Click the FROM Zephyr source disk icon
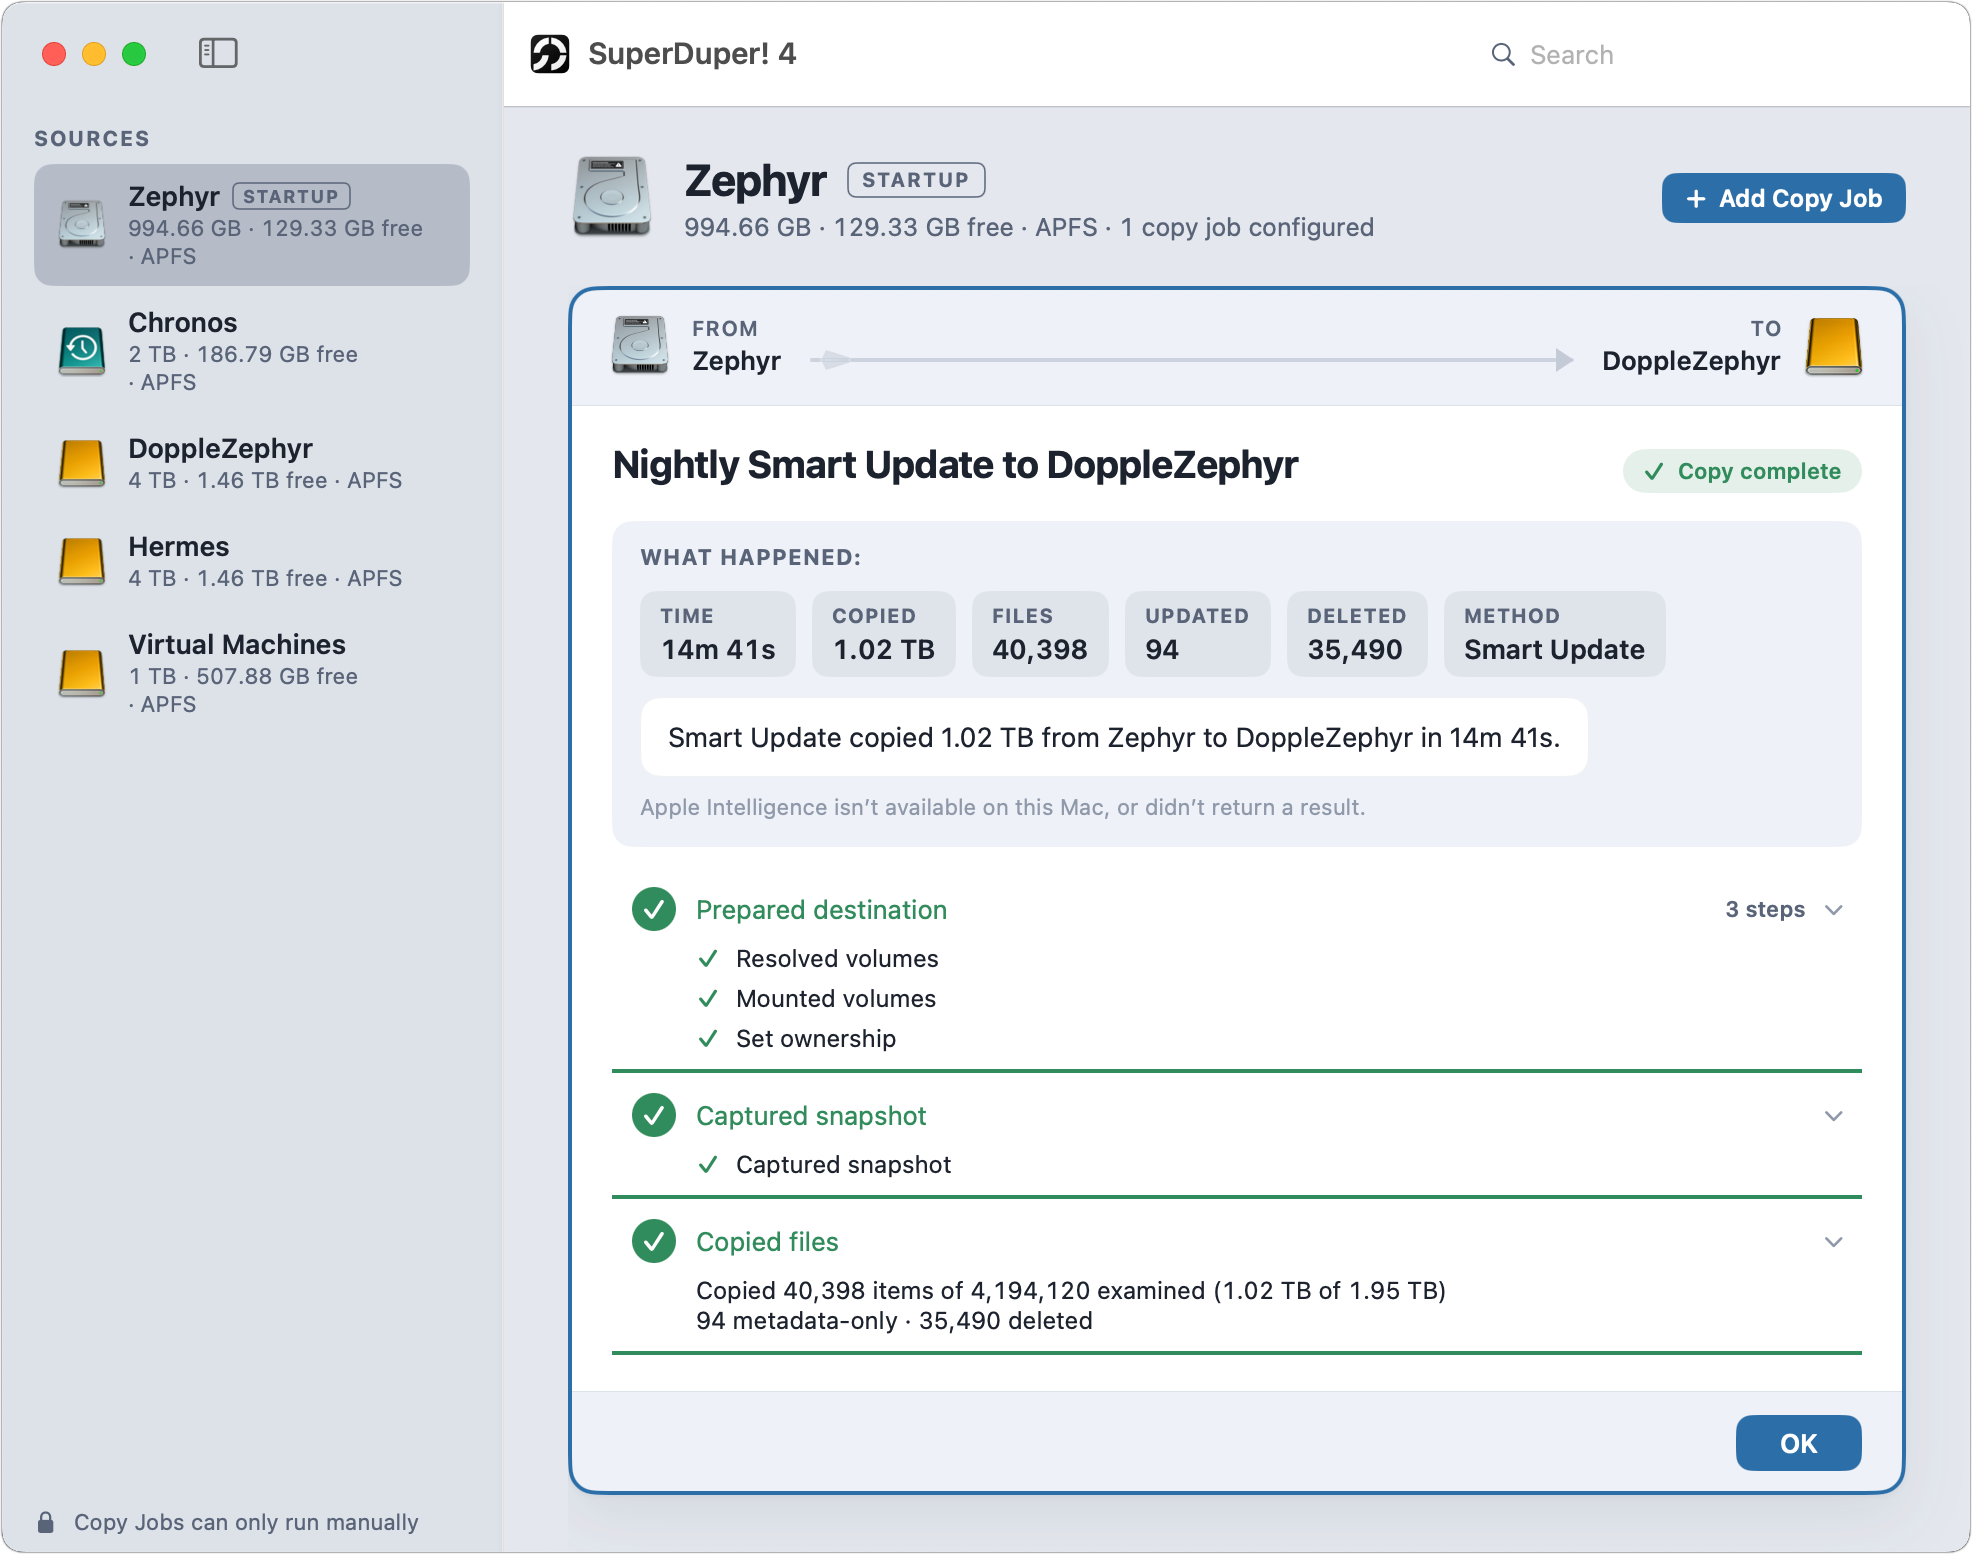1972x1554 pixels. 640,345
